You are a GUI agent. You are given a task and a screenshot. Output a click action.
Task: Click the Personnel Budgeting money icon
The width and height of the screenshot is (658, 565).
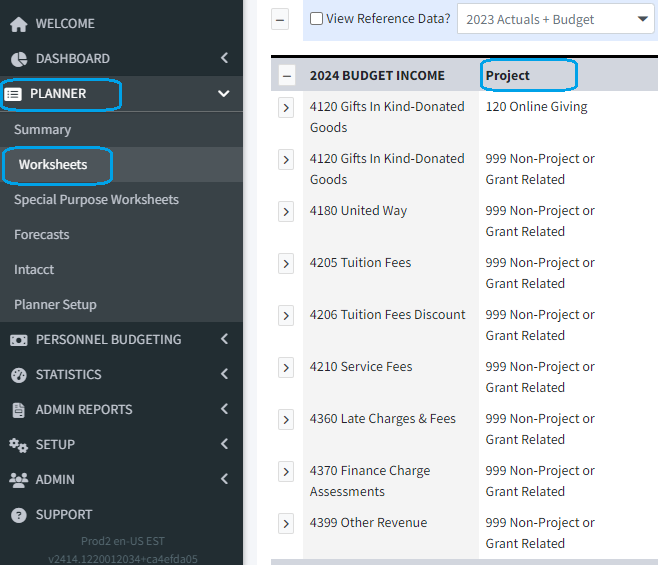pos(18,340)
